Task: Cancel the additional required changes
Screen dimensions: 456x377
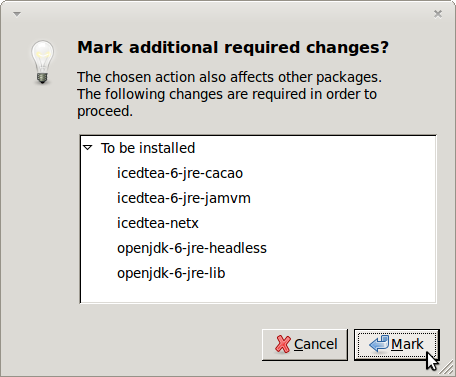Action: [x=305, y=345]
